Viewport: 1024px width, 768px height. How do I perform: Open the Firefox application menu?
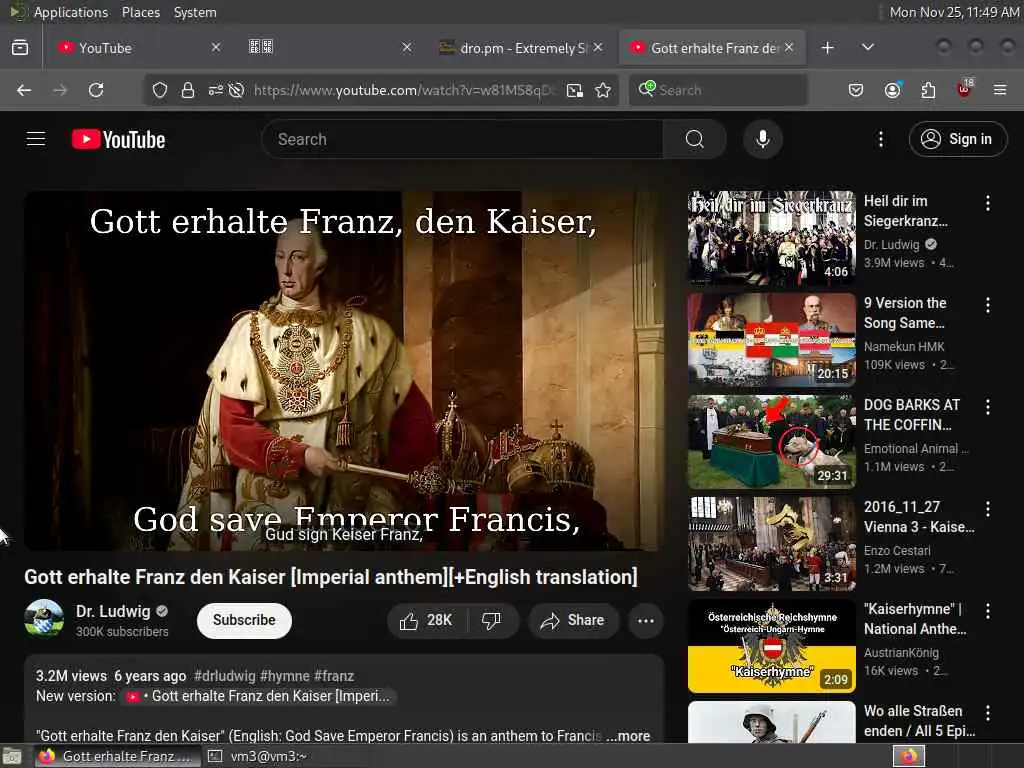[1000, 90]
